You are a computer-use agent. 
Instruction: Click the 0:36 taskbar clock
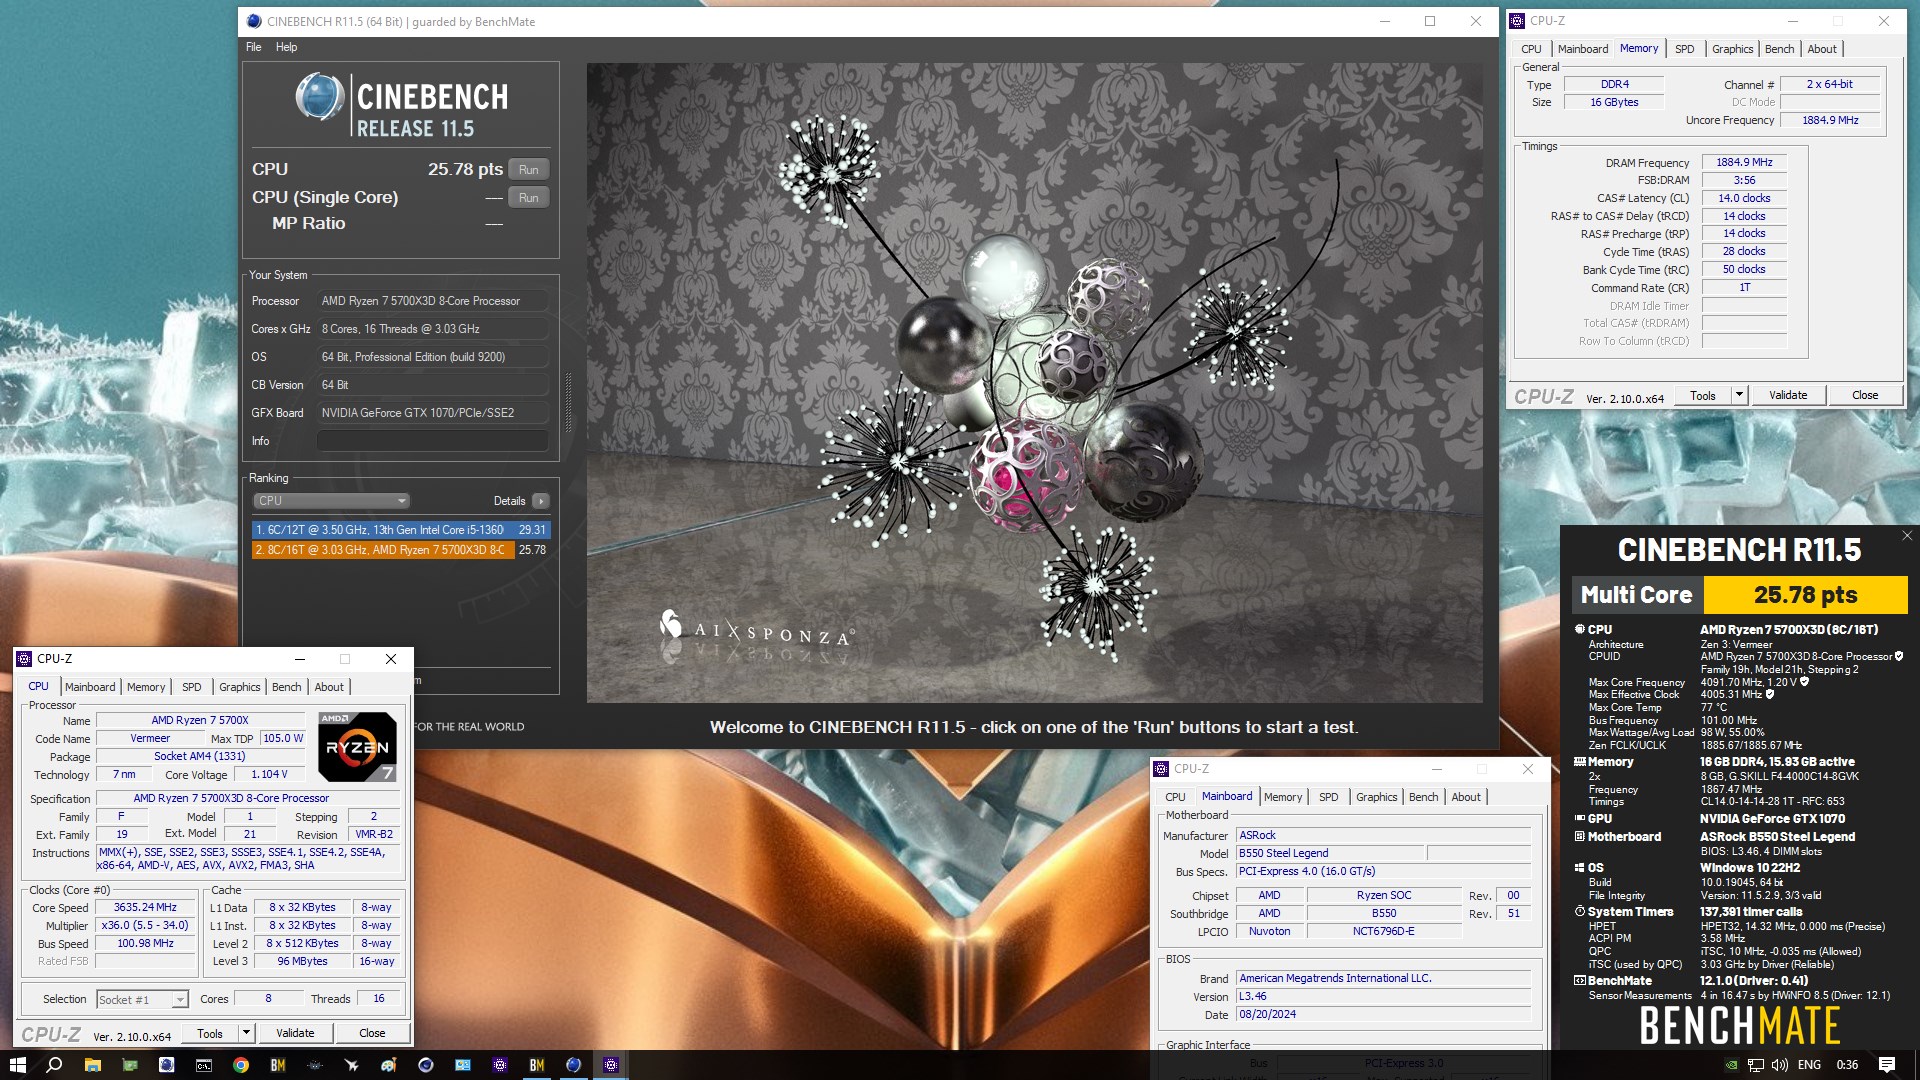[x=1847, y=1065]
